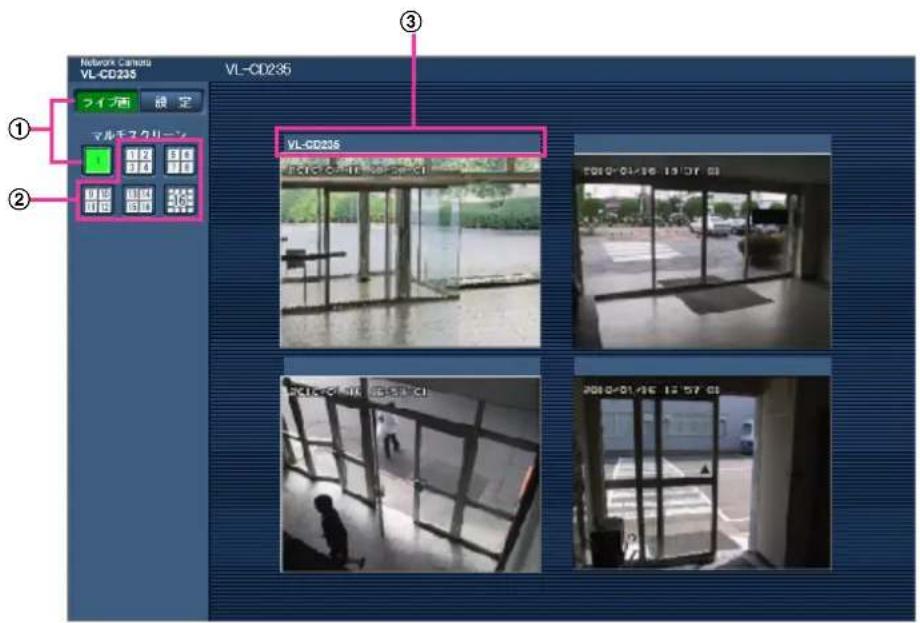This screenshot has height=623, width=920.
Task: Switch to cameras 13-16 multiscreen layout
Action: tap(139, 200)
